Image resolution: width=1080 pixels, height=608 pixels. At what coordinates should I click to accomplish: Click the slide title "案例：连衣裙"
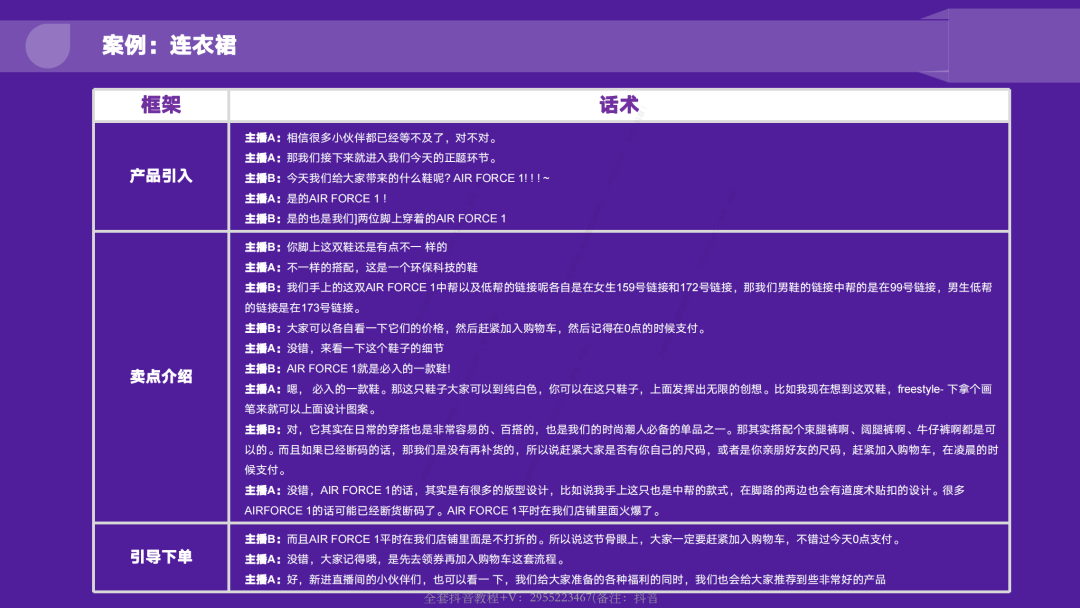click(169, 45)
